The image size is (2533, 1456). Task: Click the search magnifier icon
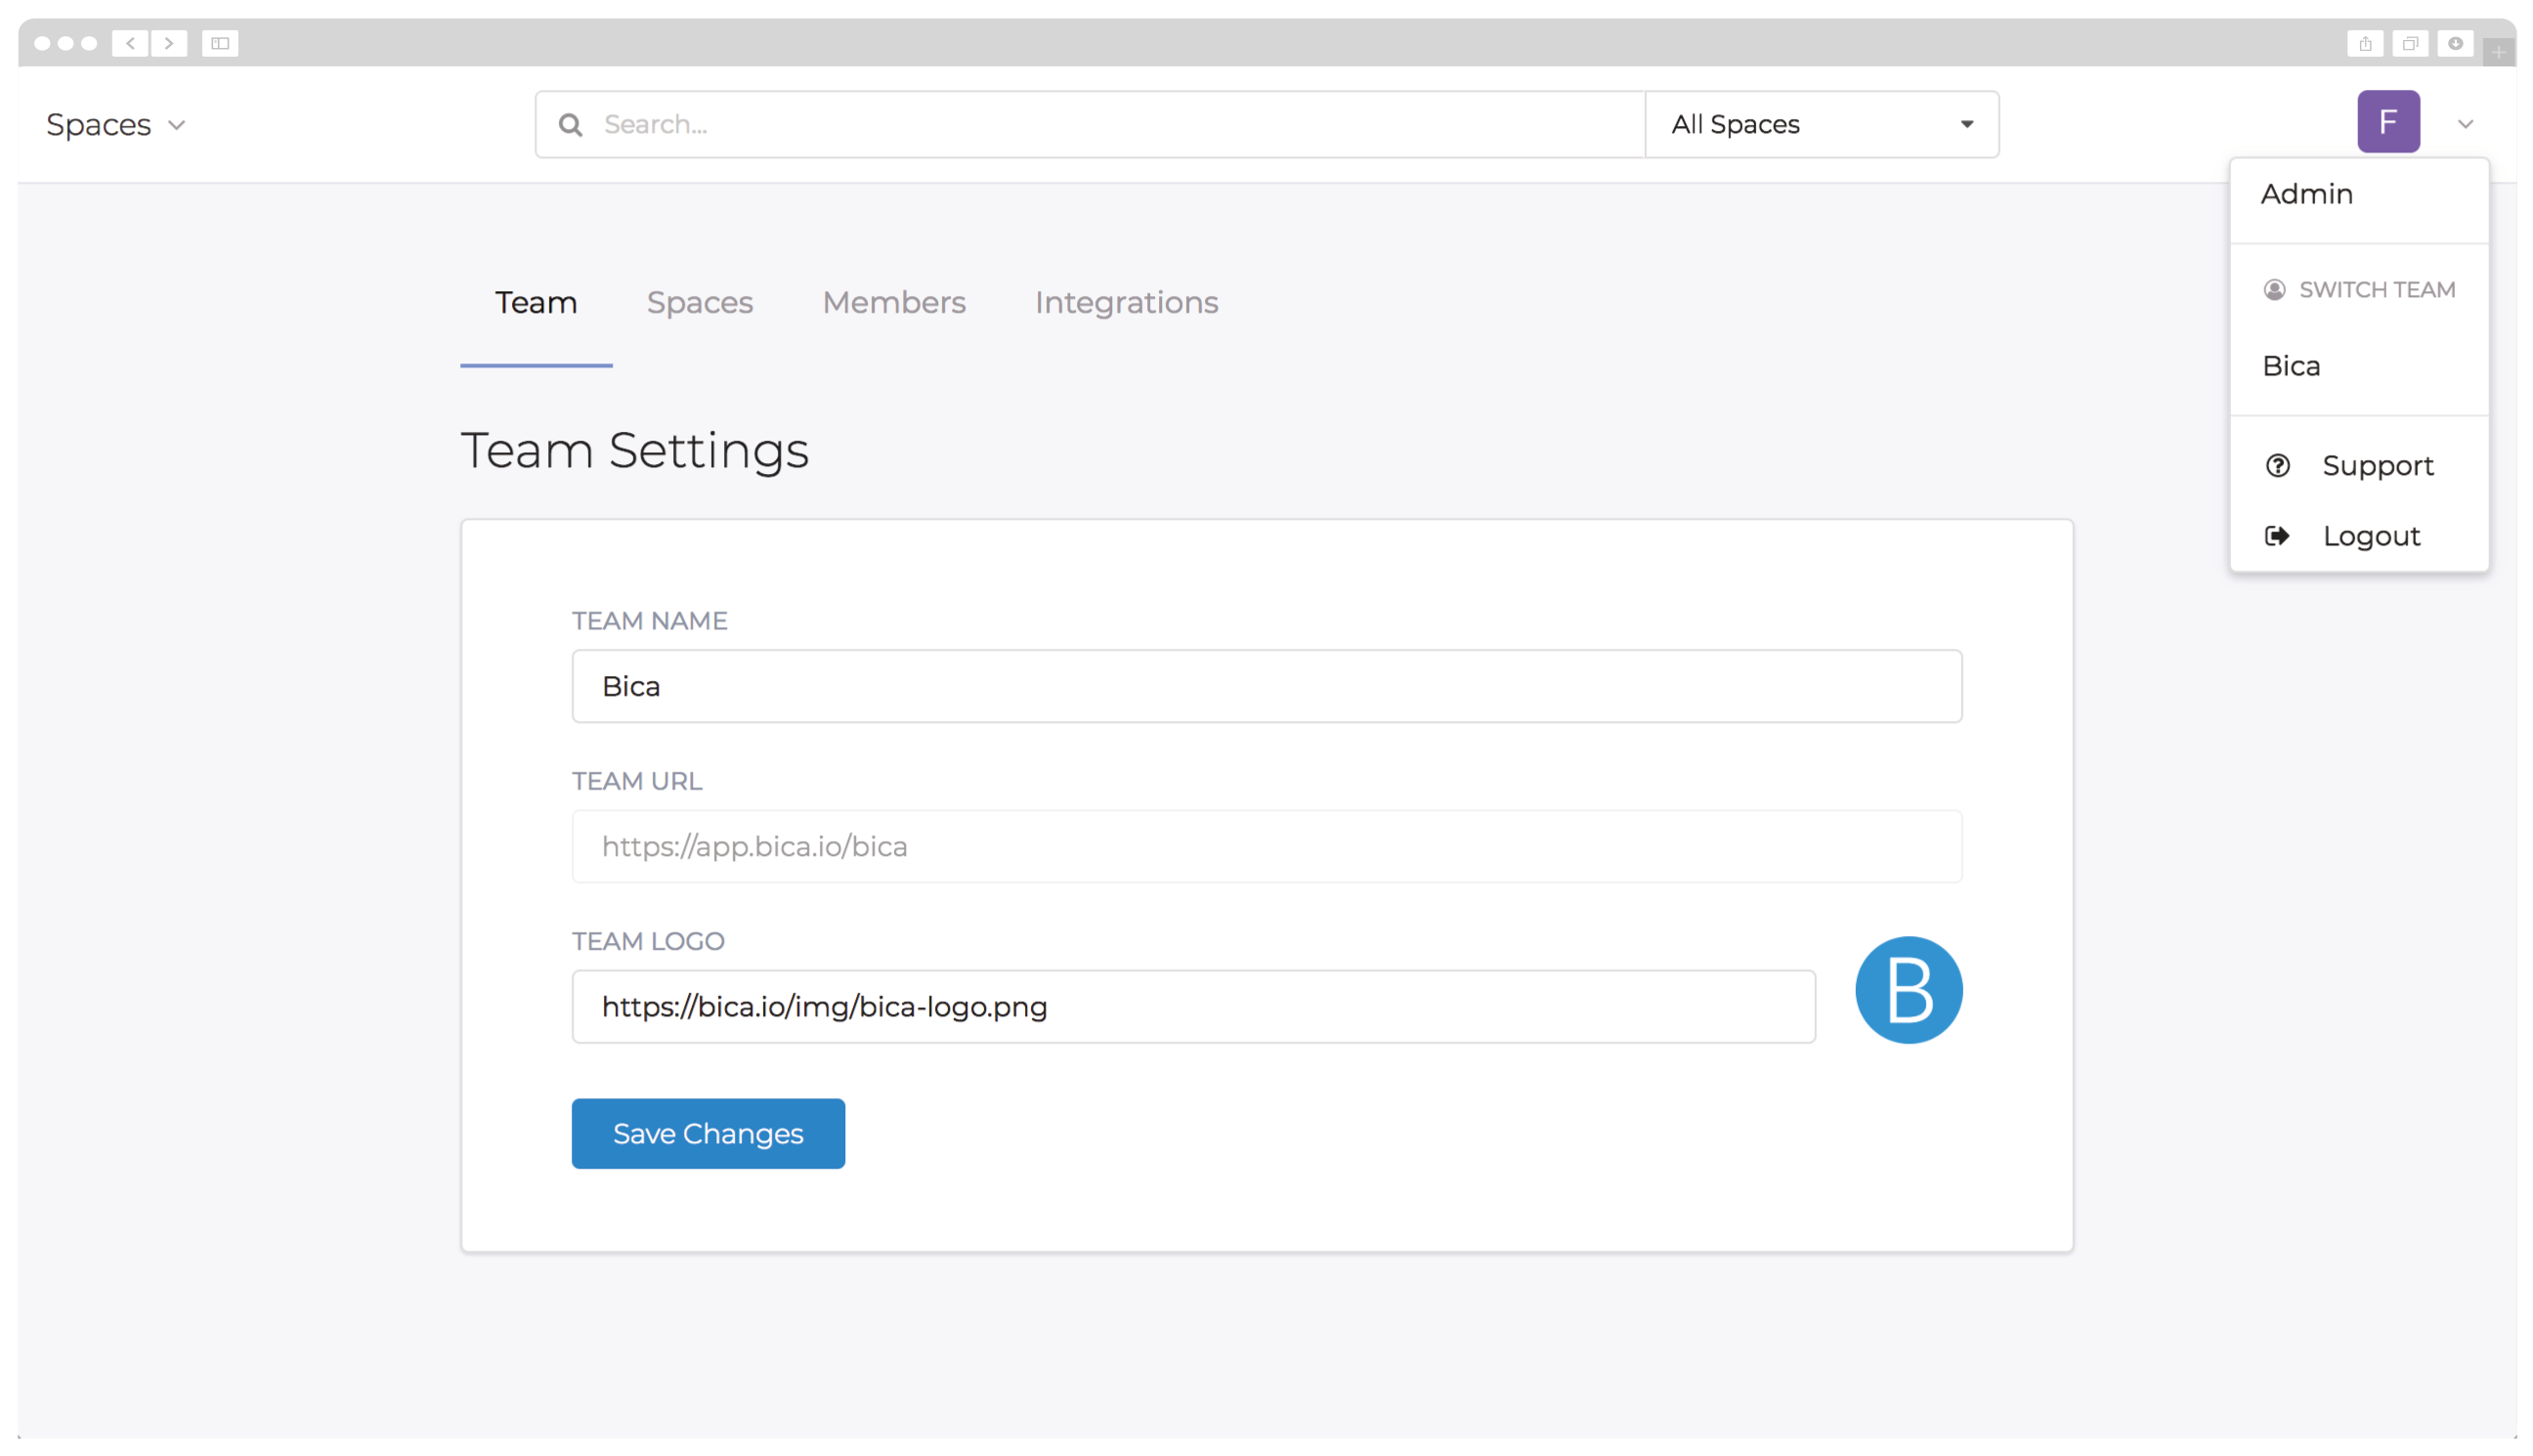coord(570,124)
